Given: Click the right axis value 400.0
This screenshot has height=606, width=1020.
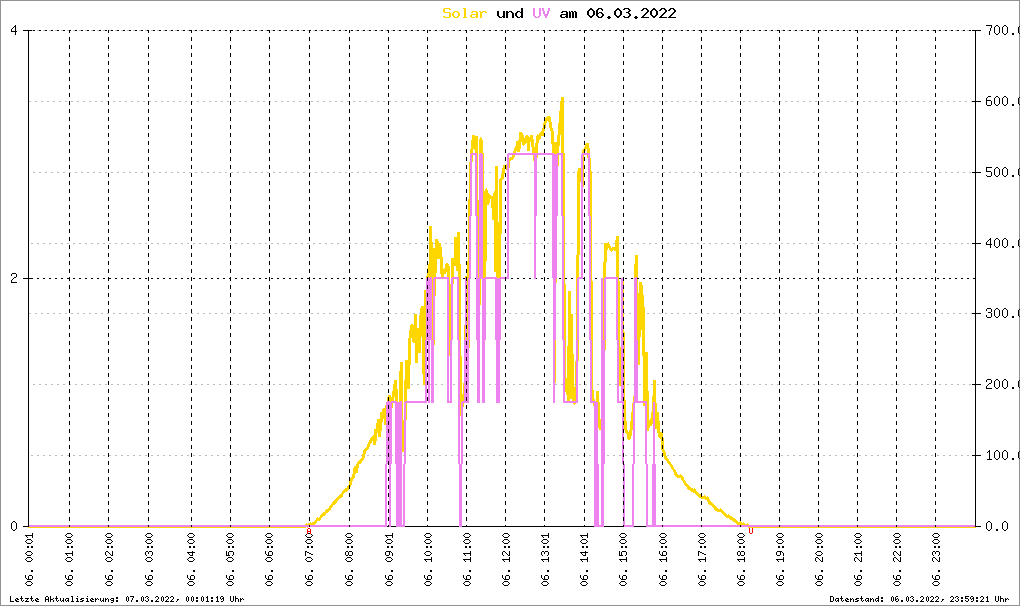Looking at the screenshot, I should [1002, 243].
